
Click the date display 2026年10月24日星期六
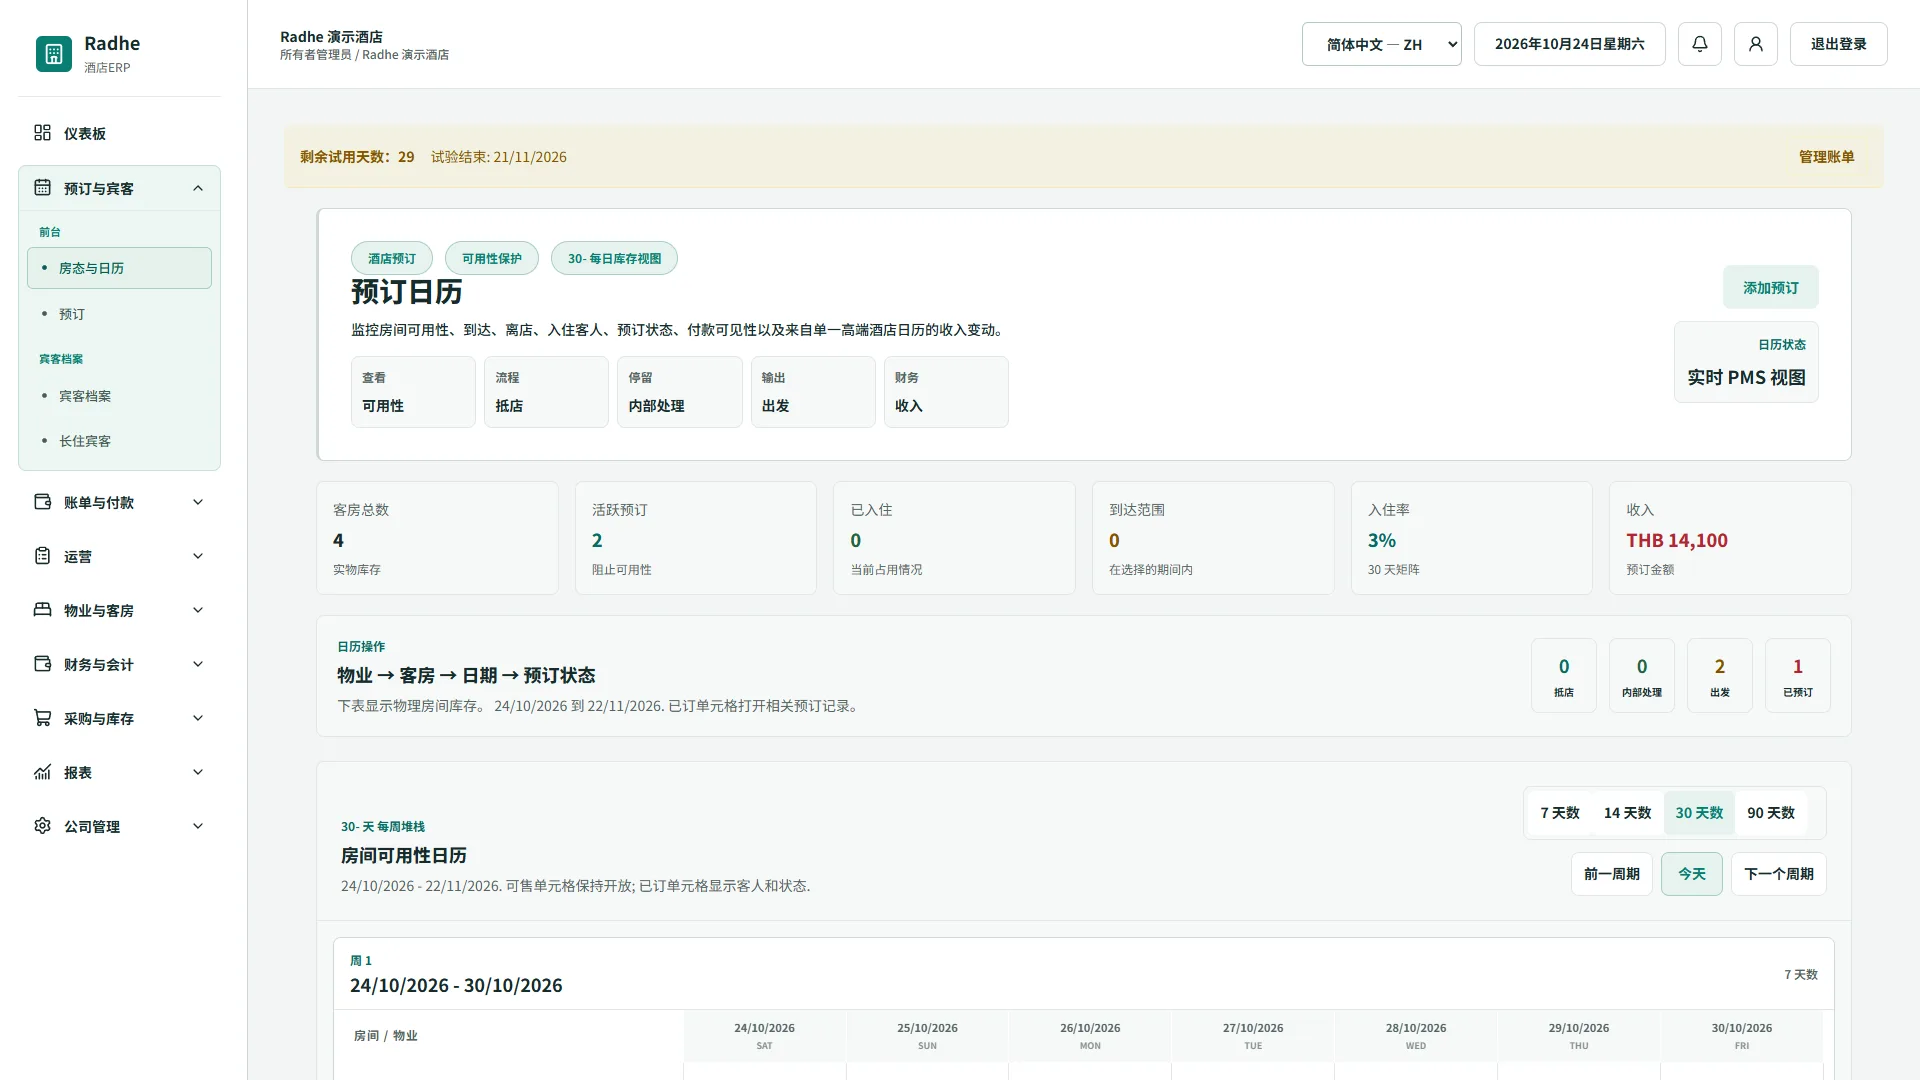pyautogui.click(x=1569, y=44)
